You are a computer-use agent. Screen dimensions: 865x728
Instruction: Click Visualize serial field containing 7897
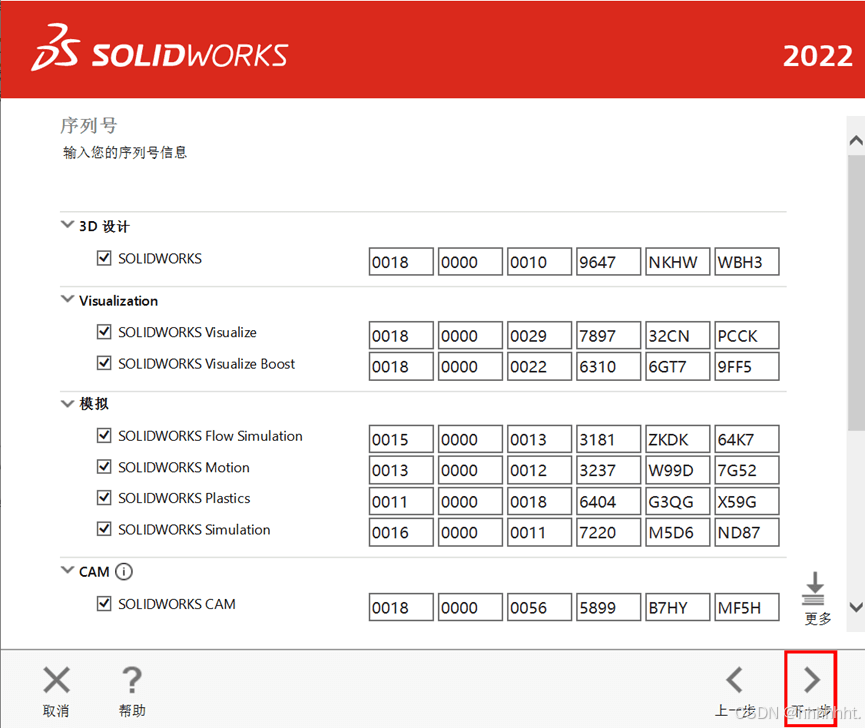[608, 335]
